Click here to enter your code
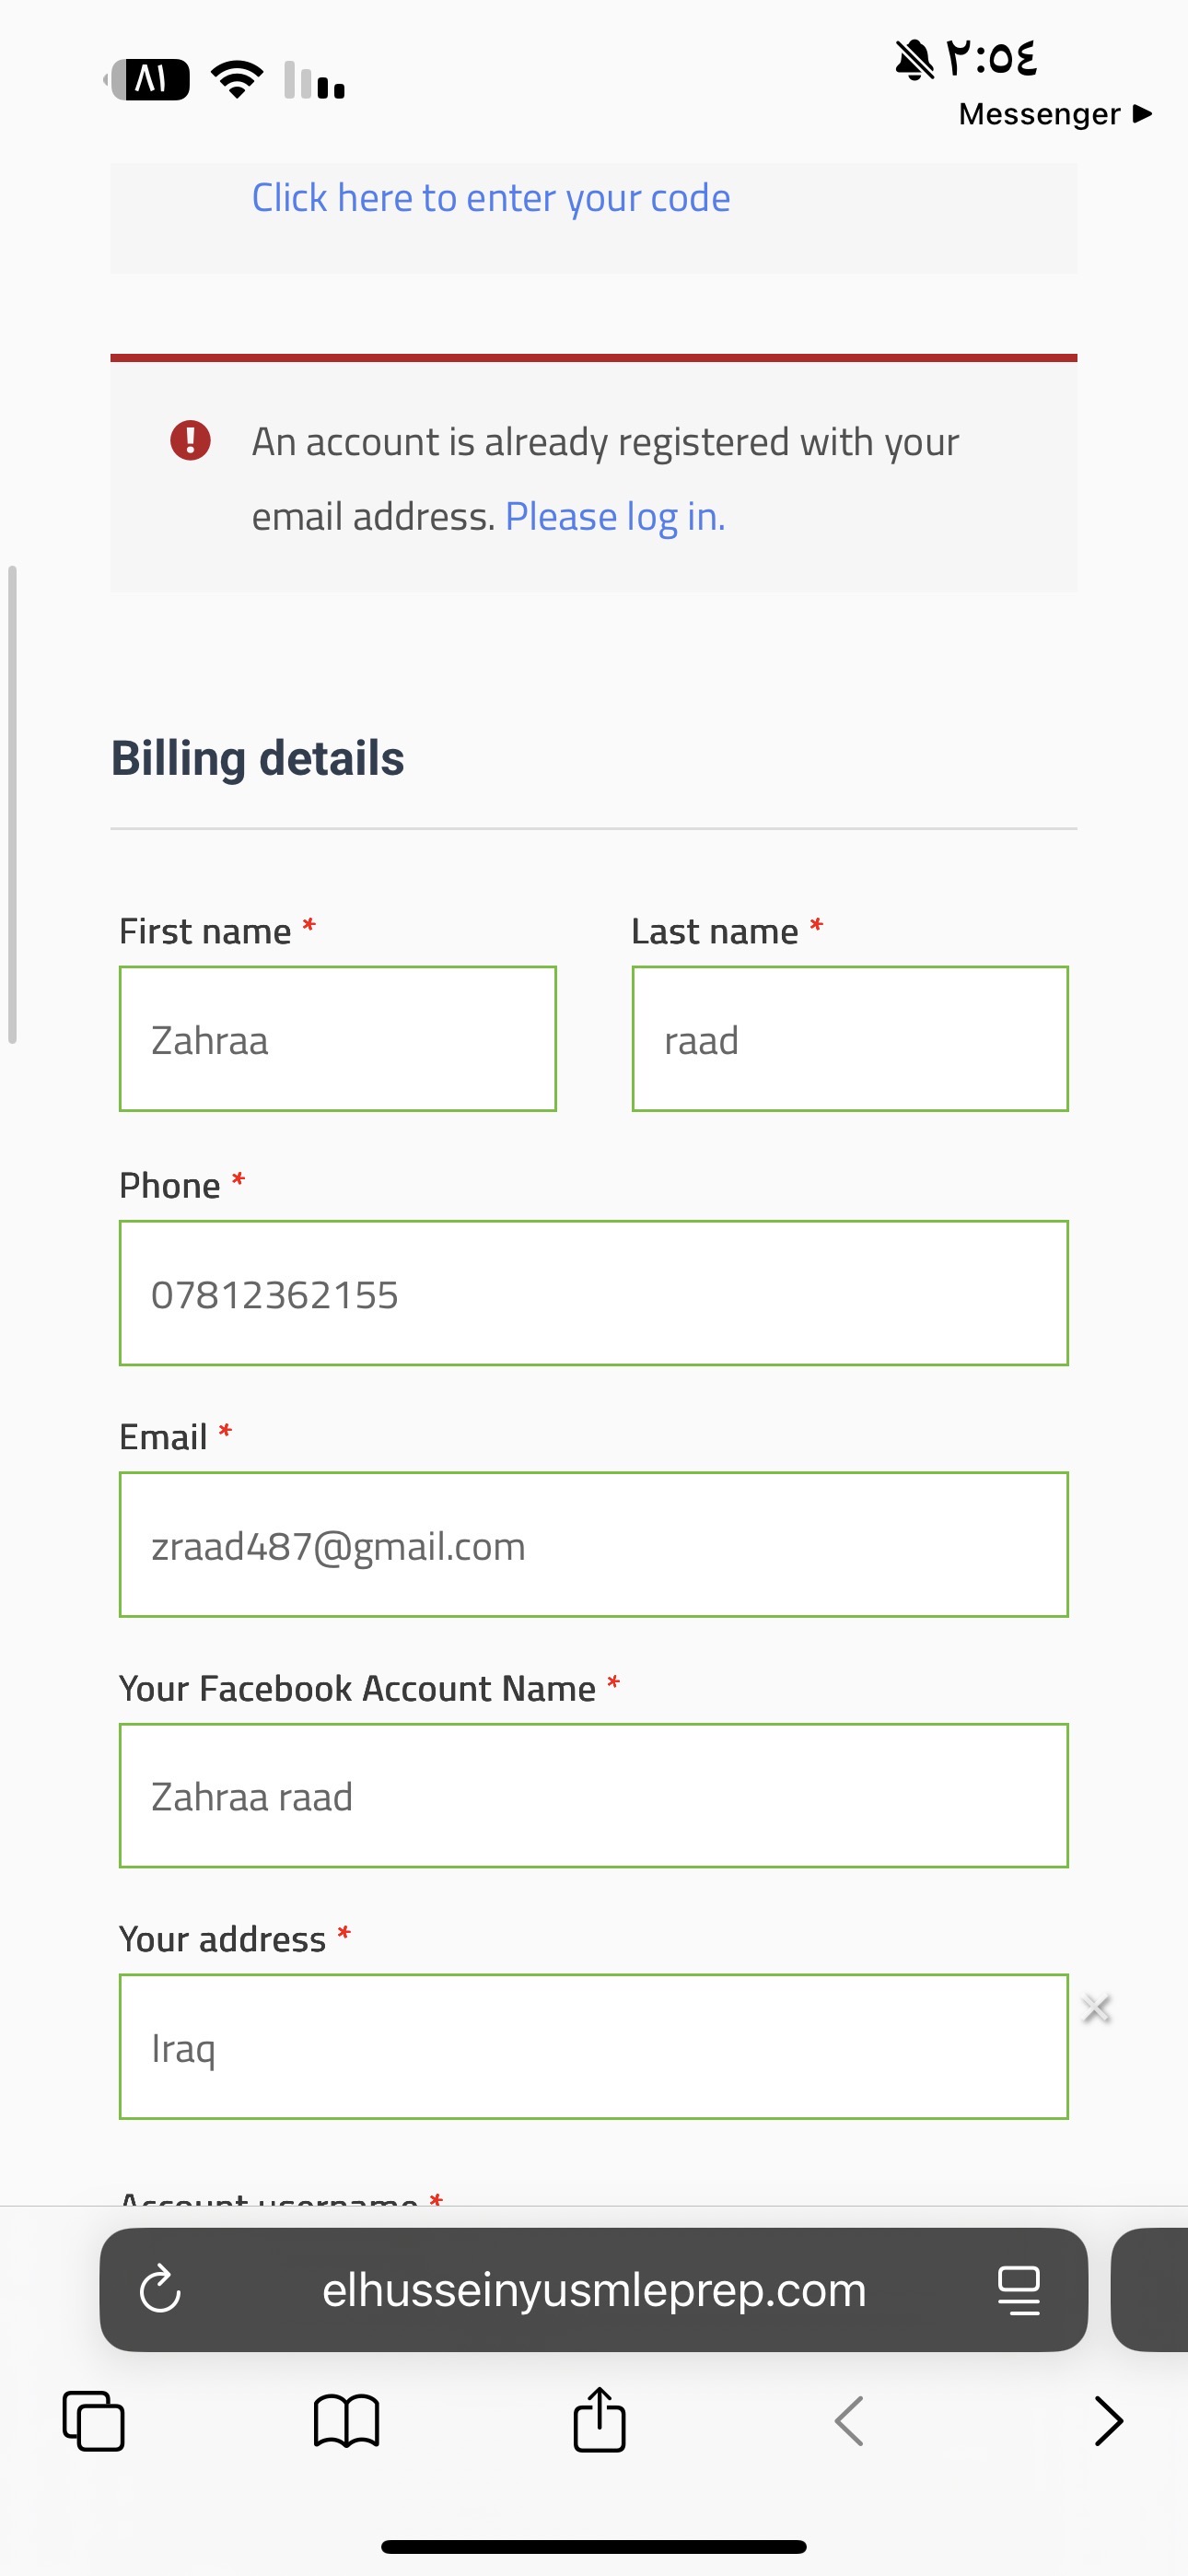The width and height of the screenshot is (1188, 2576). point(490,198)
